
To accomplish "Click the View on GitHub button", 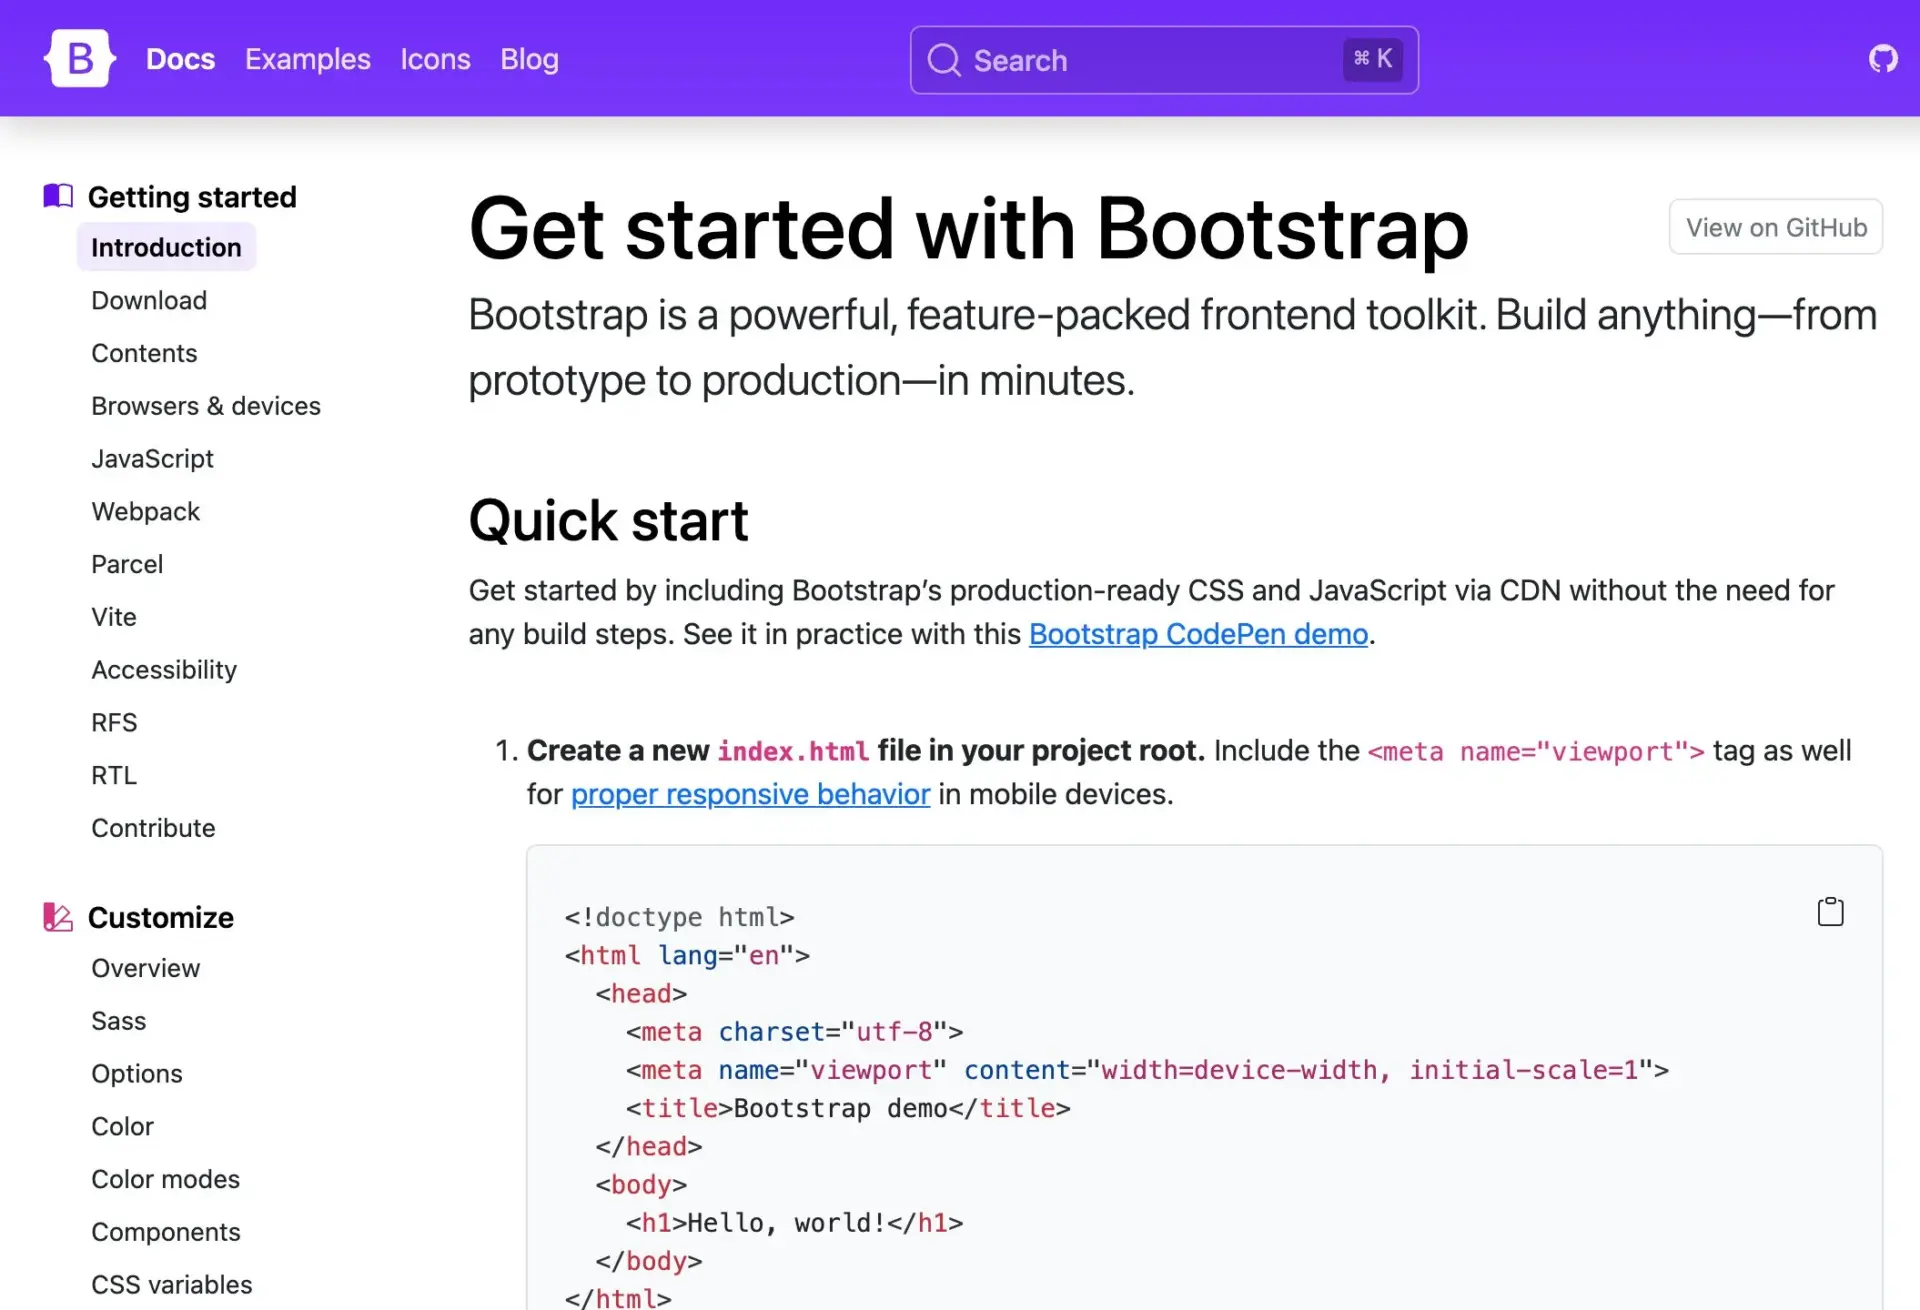I will (1776, 227).
